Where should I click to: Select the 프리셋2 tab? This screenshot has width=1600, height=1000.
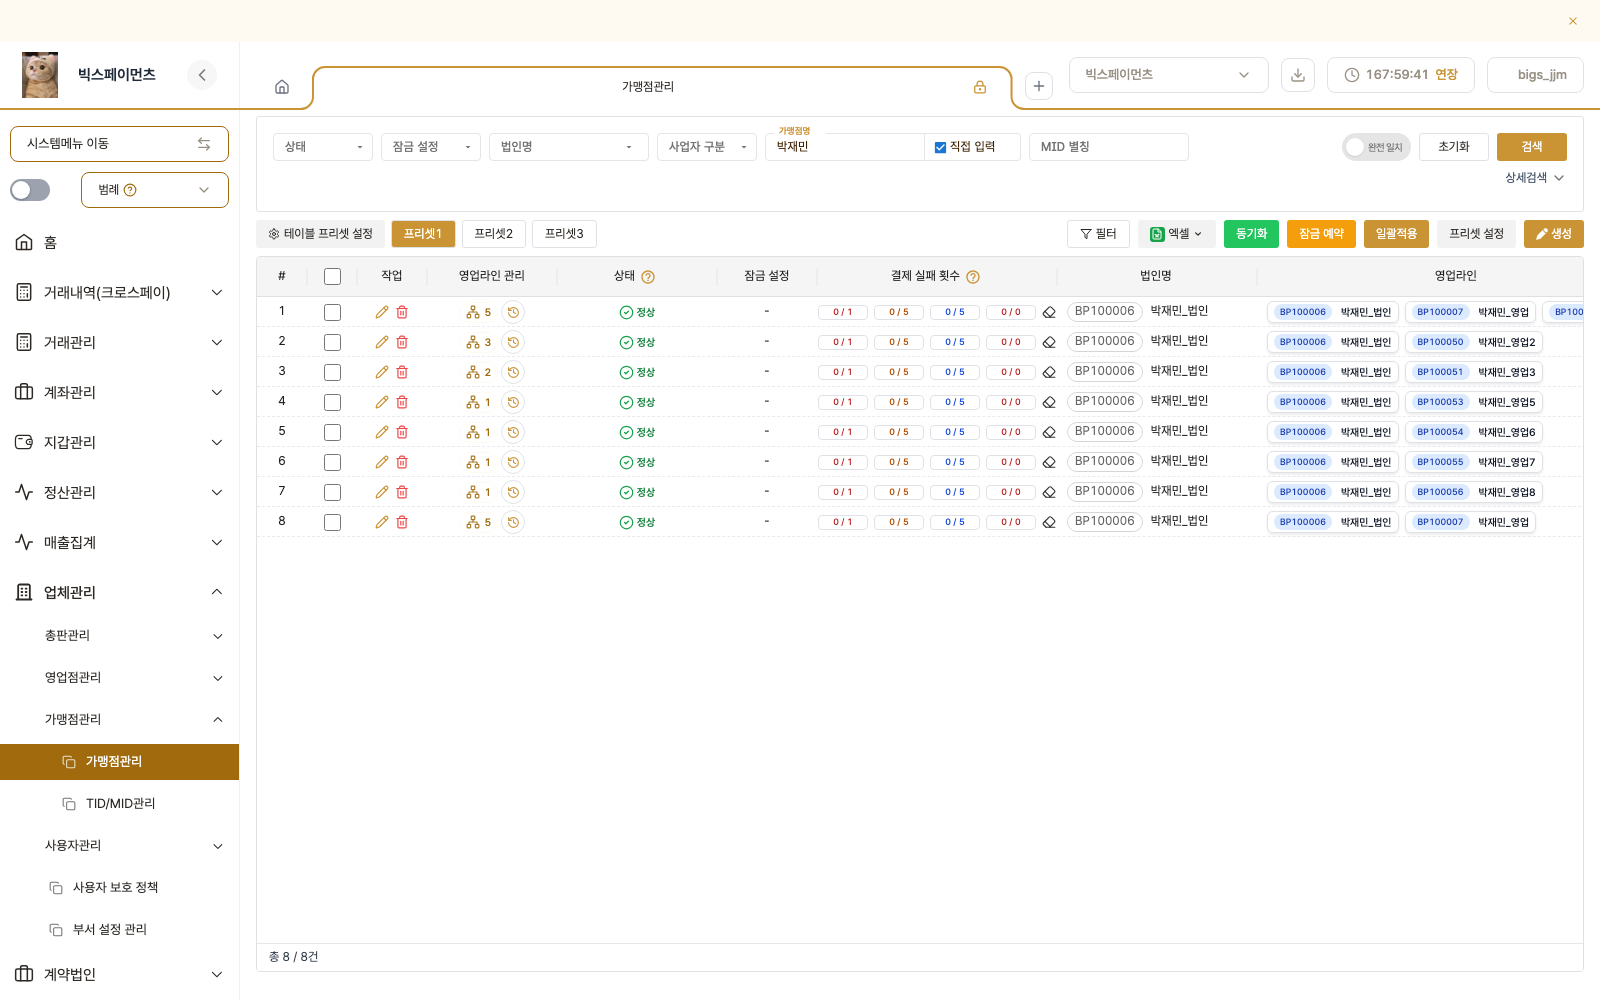pyautogui.click(x=494, y=234)
